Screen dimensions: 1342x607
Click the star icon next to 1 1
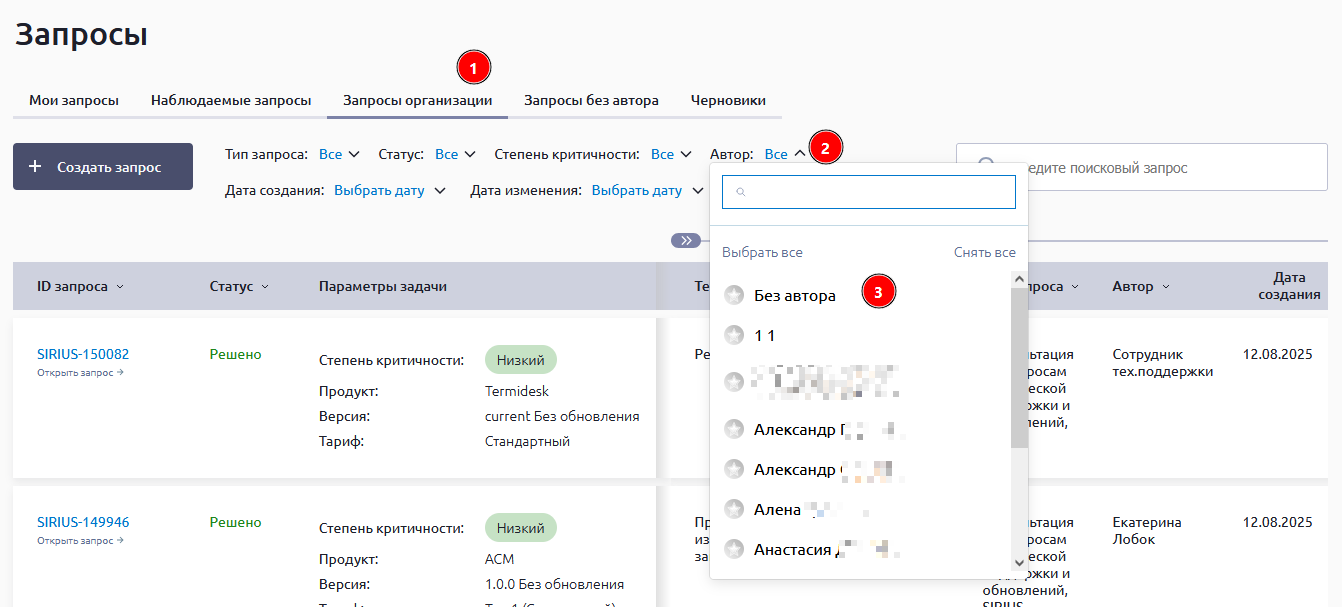[x=734, y=335]
